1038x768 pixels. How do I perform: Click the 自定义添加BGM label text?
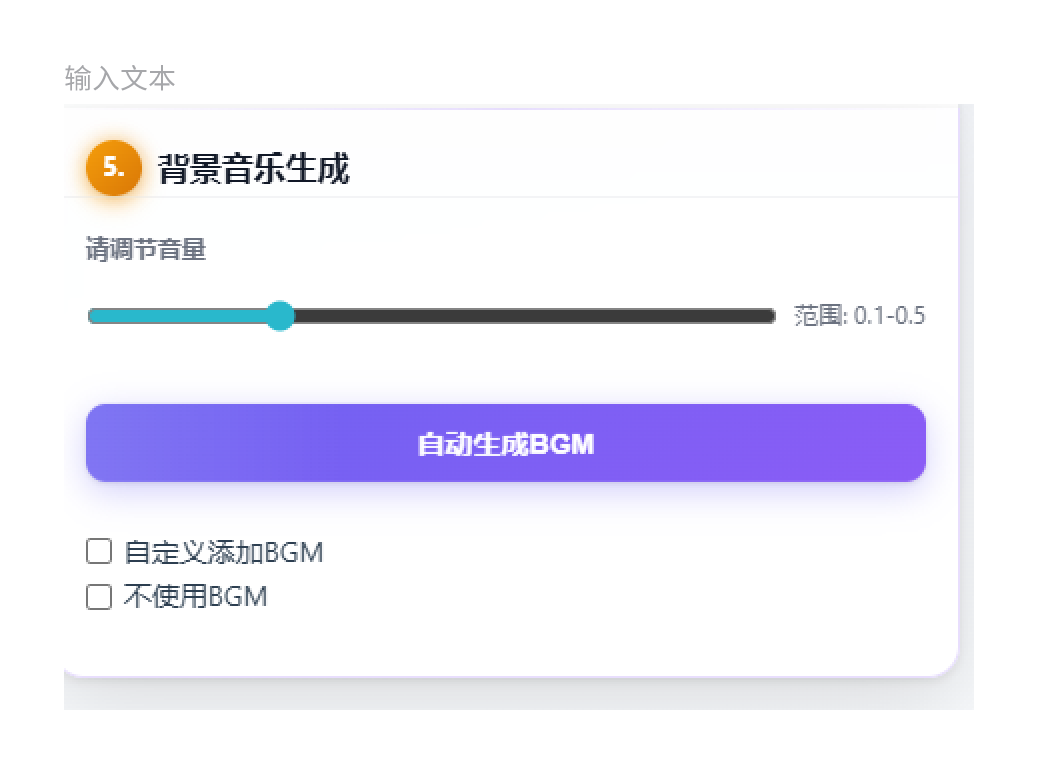[x=223, y=552]
